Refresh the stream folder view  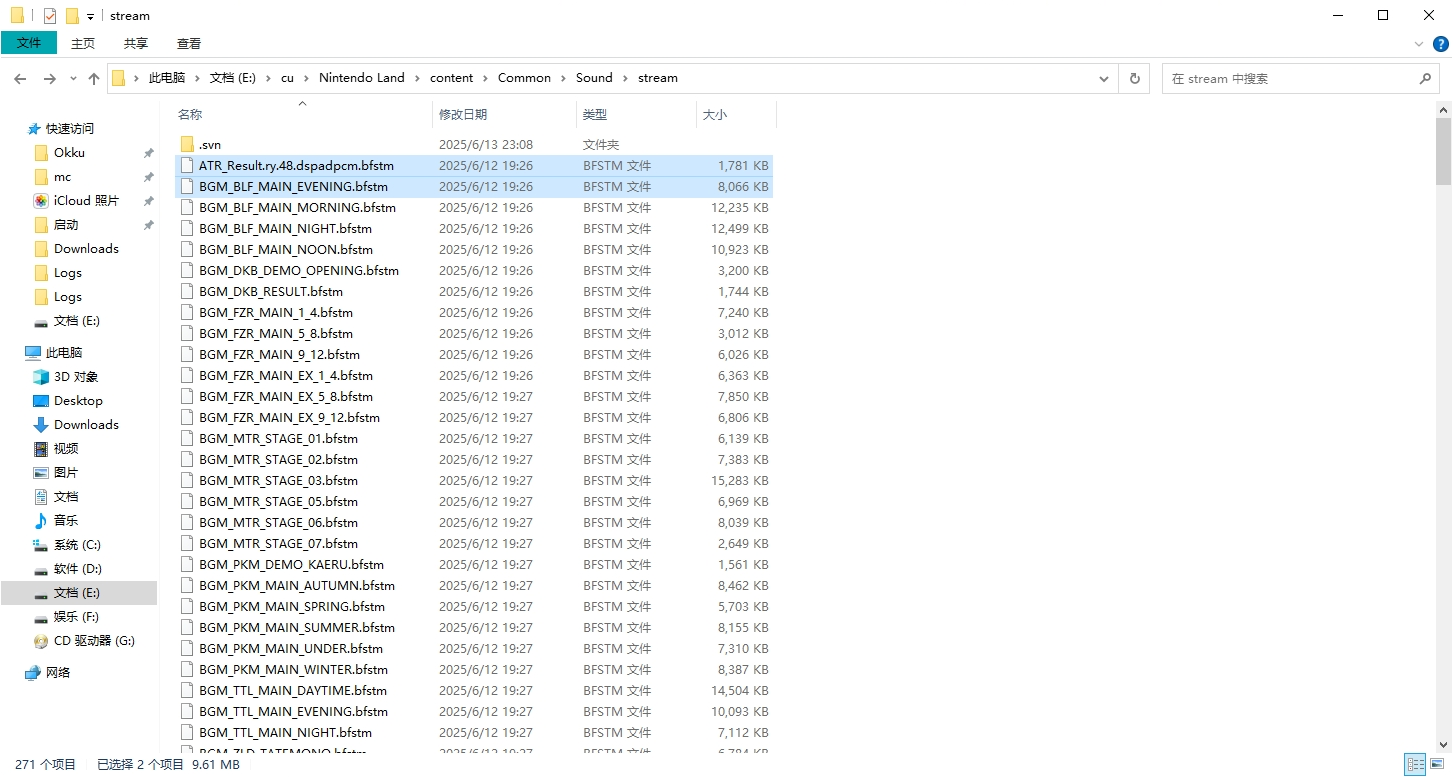1134,78
